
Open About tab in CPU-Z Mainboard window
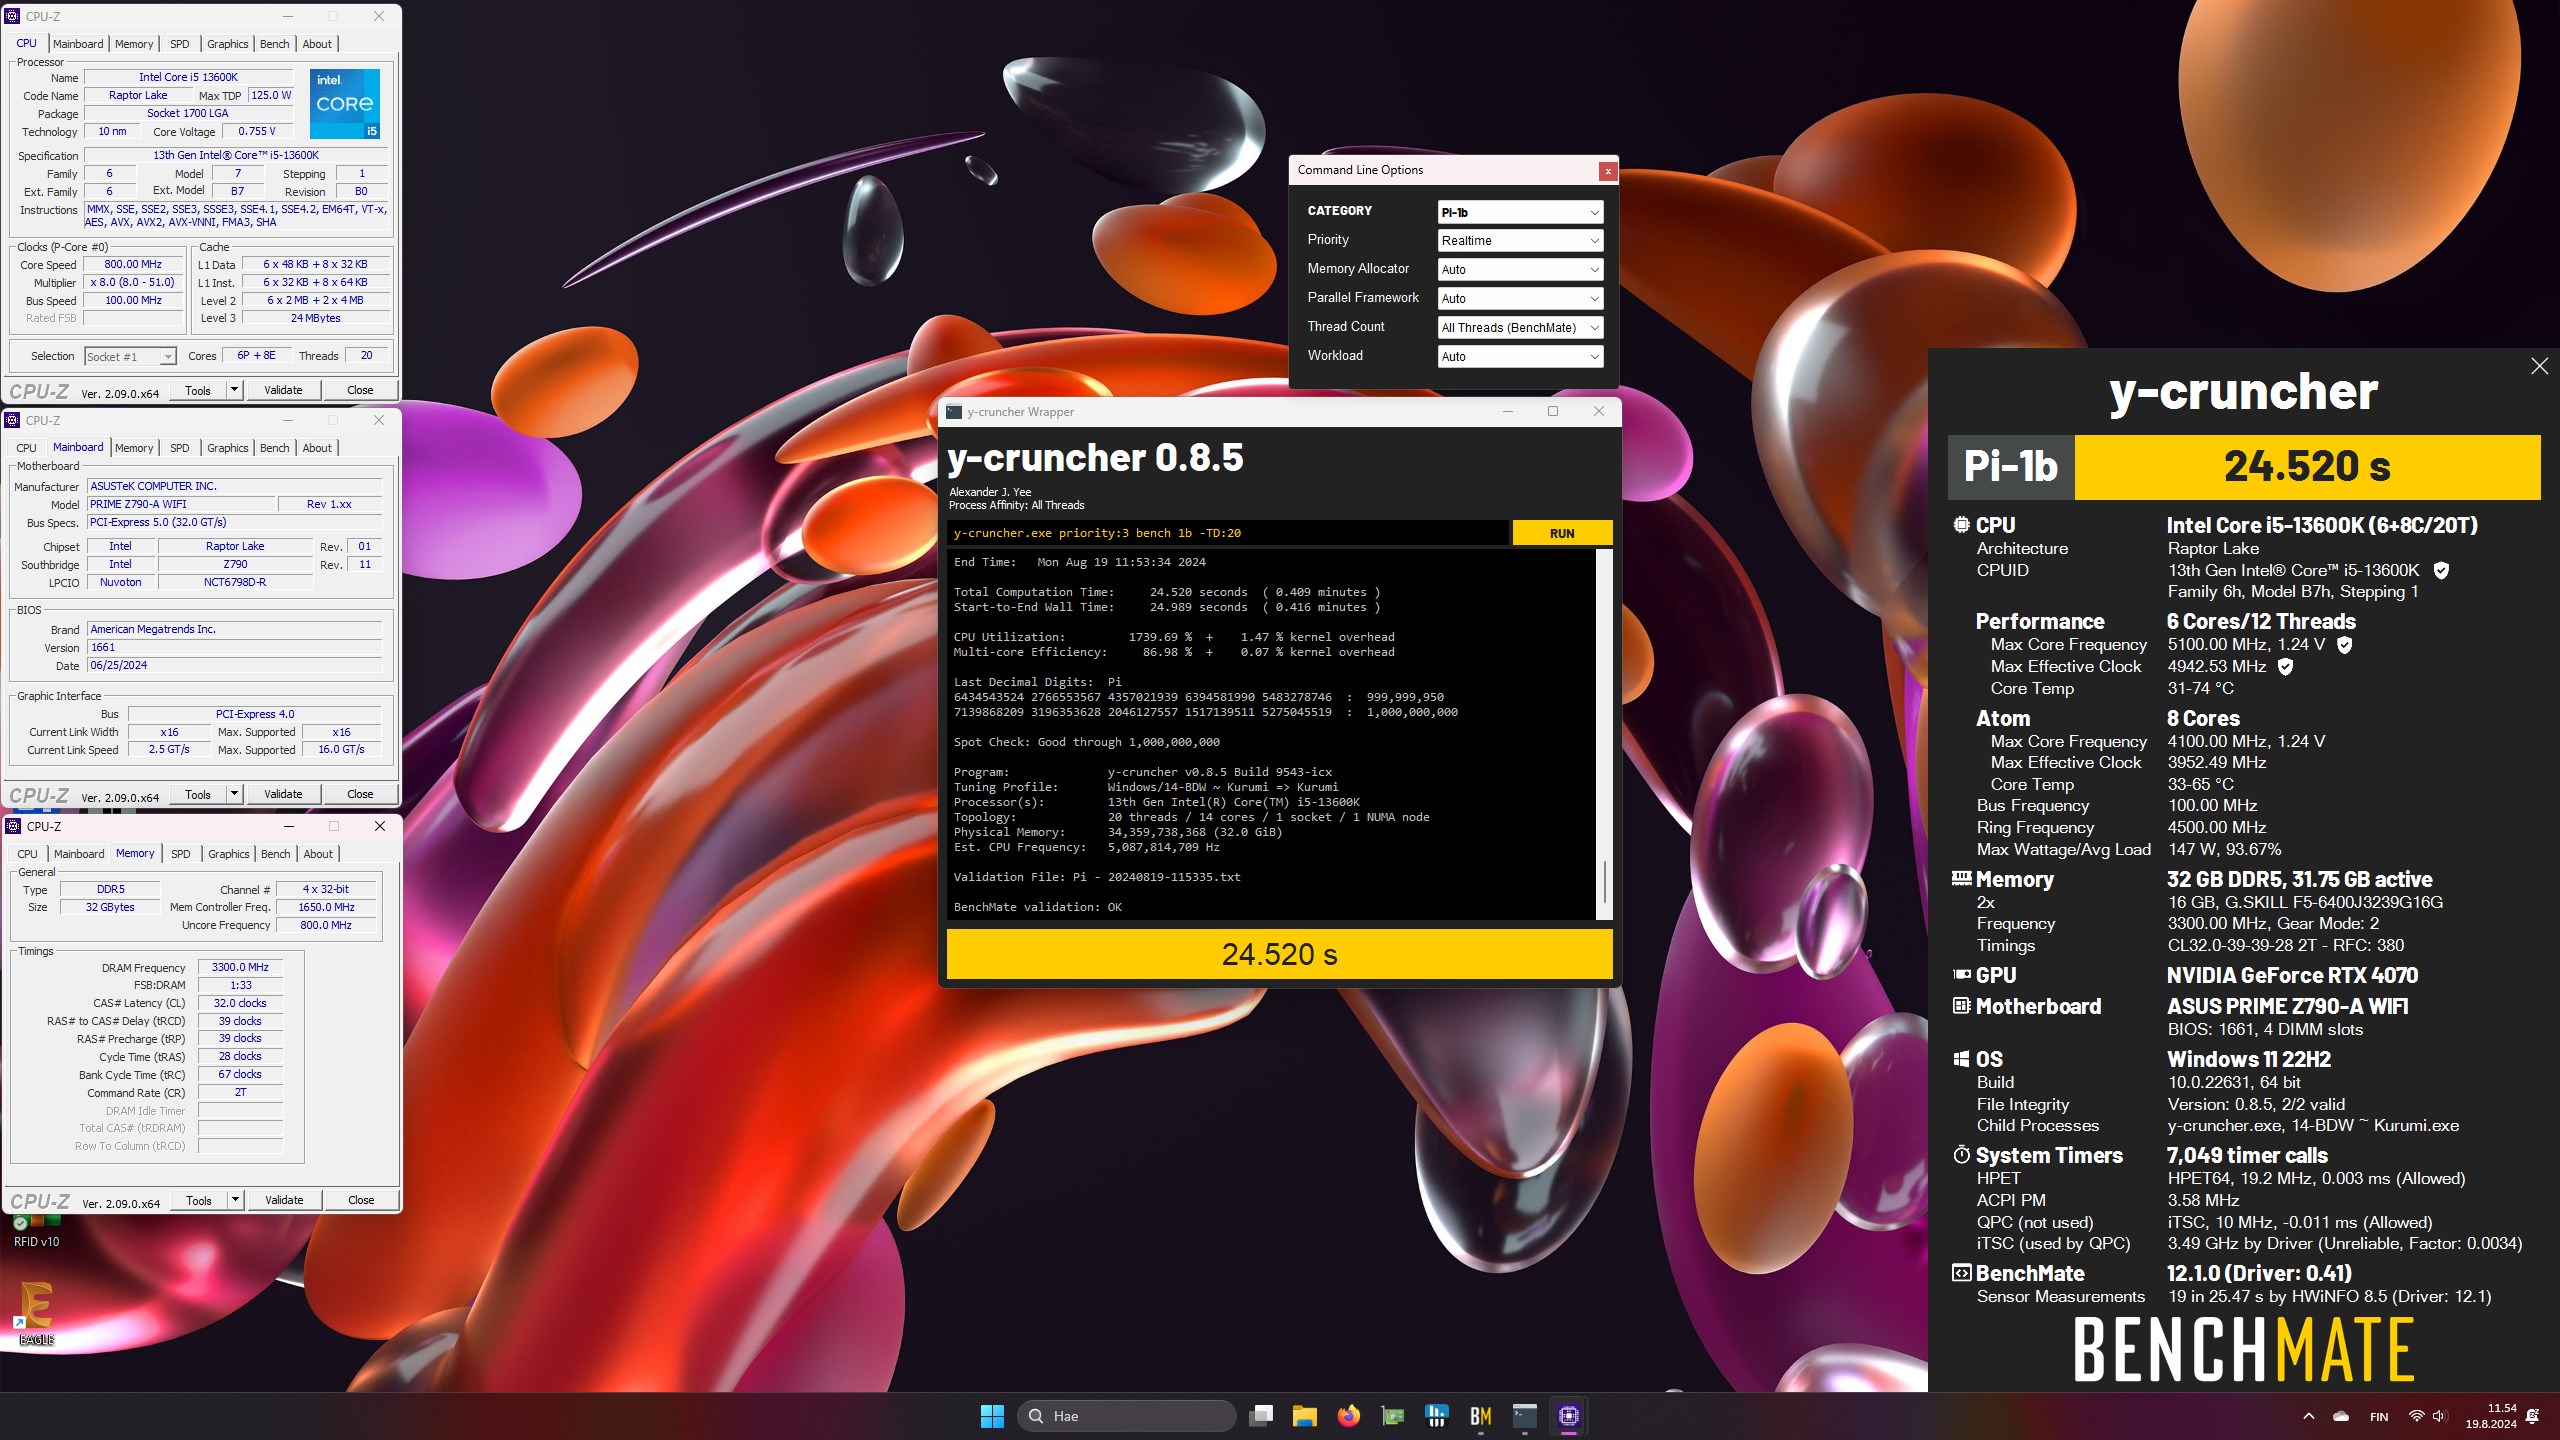coord(317,448)
